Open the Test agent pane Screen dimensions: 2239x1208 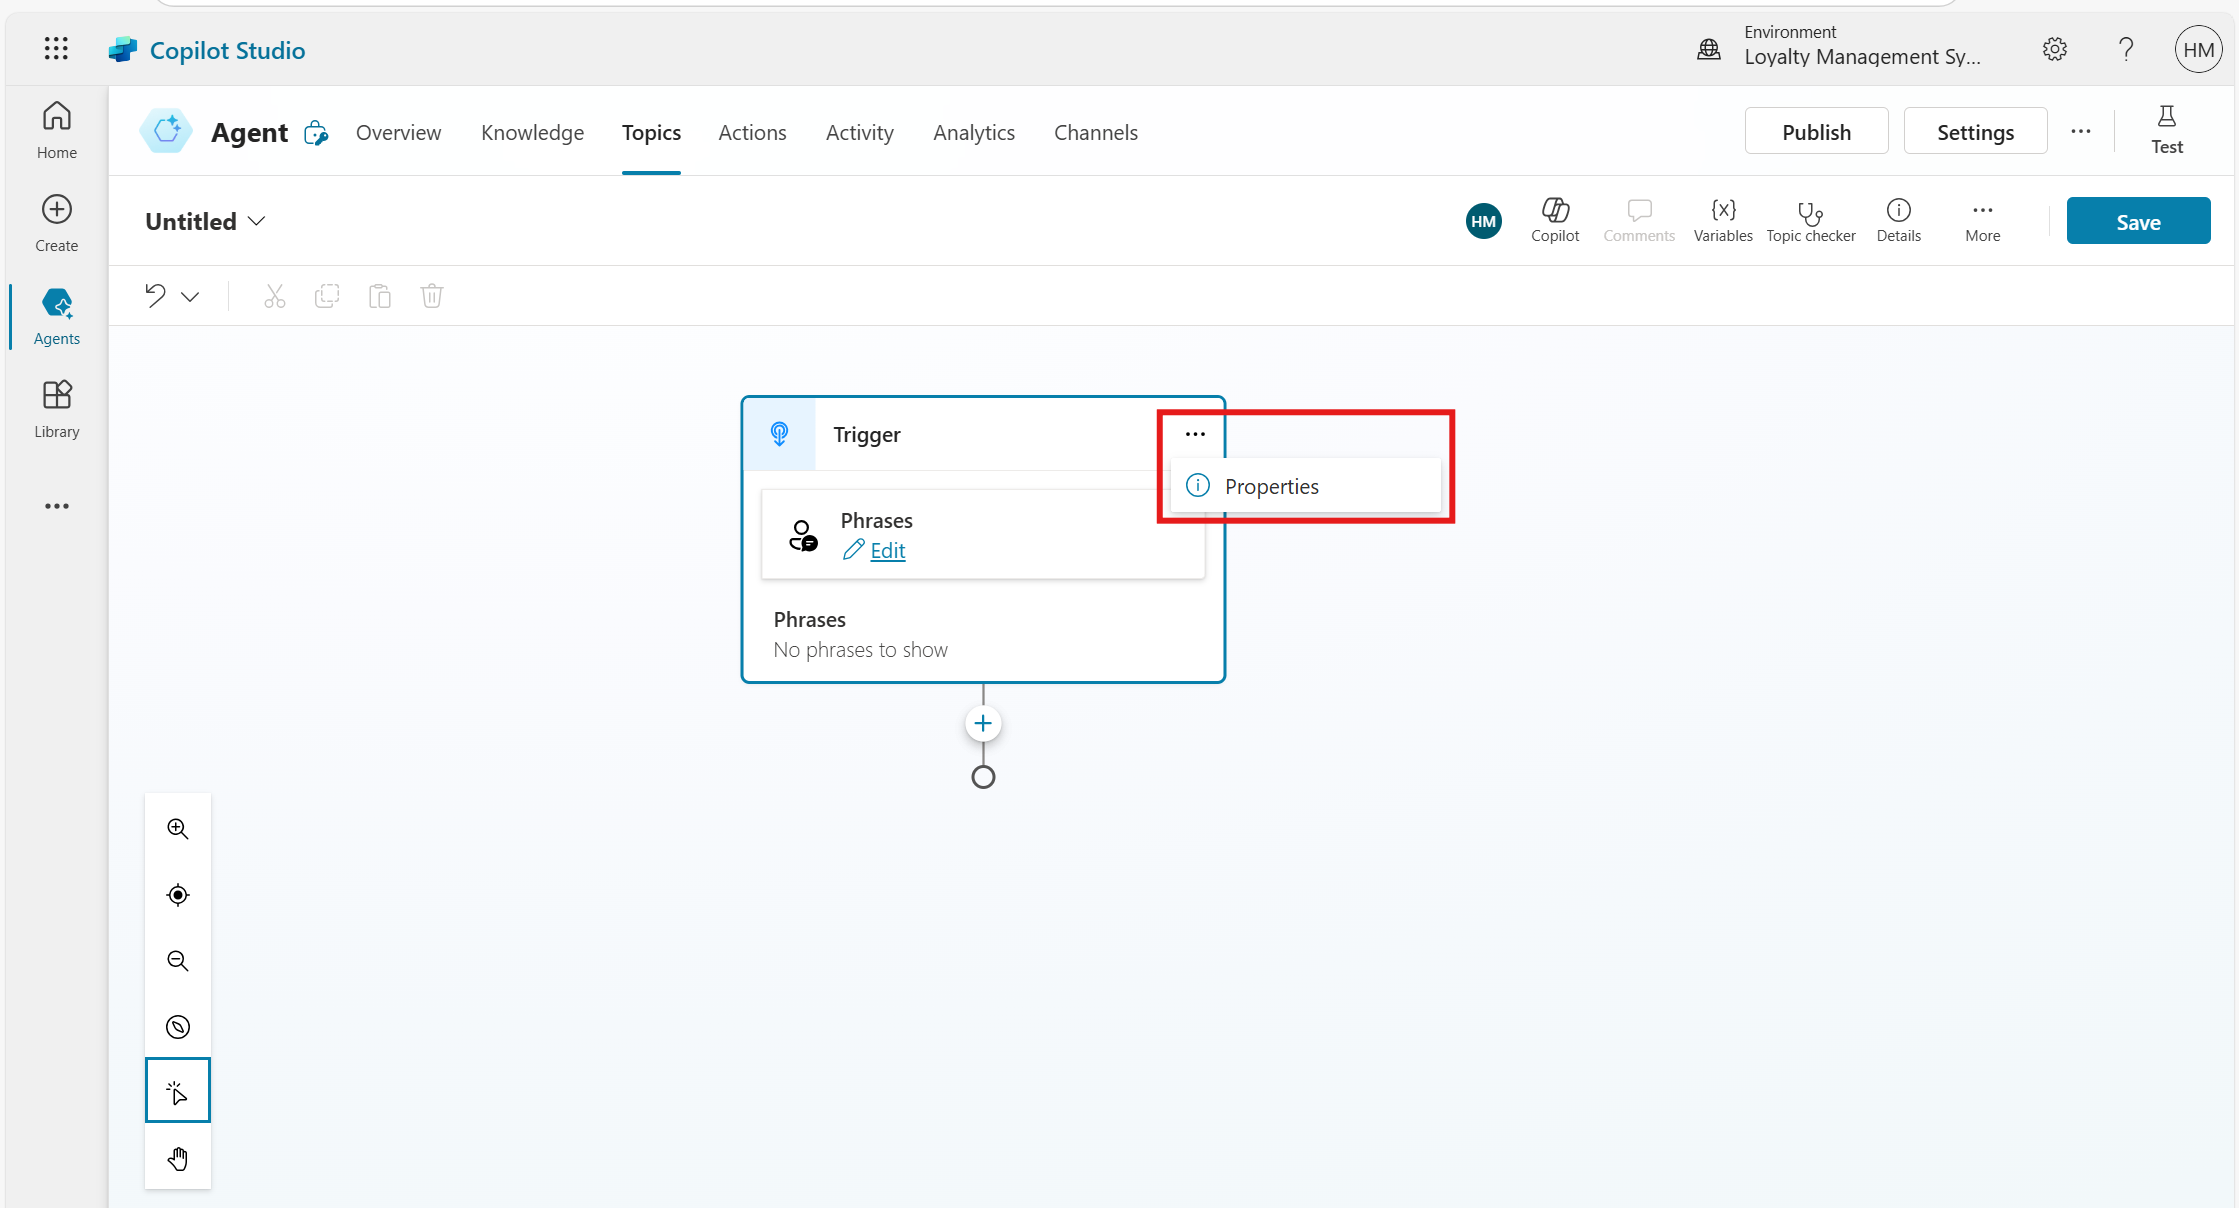tap(2166, 130)
